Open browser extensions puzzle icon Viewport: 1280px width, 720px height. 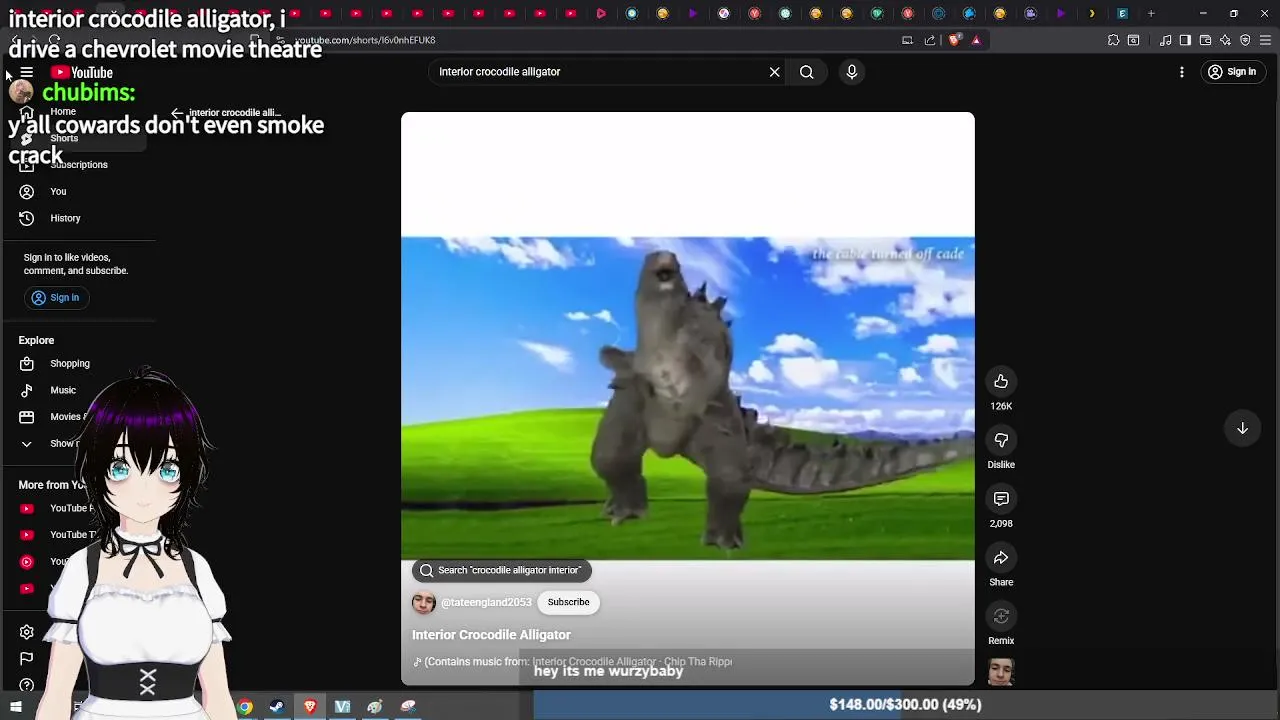[x=1113, y=40]
